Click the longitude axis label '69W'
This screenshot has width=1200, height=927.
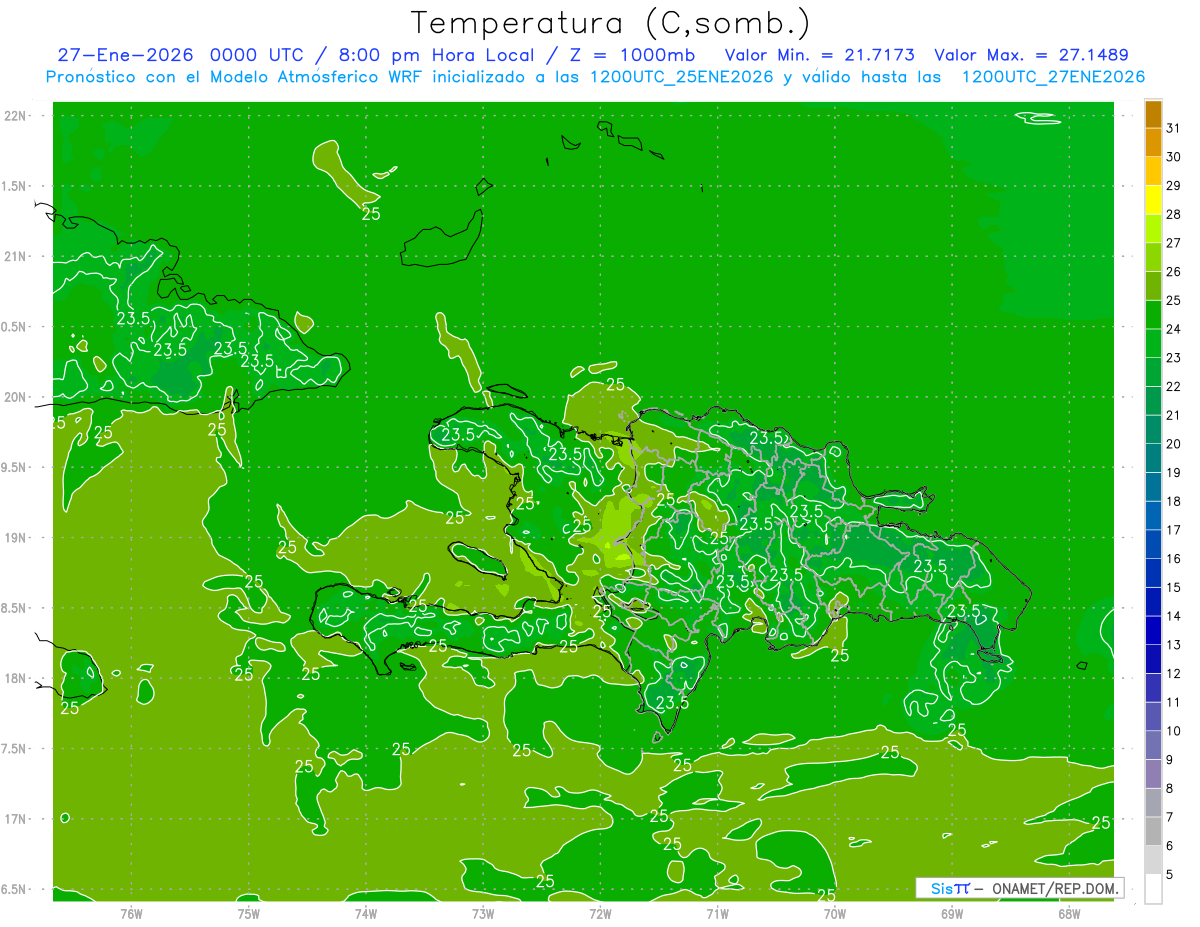[x=952, y=914]
